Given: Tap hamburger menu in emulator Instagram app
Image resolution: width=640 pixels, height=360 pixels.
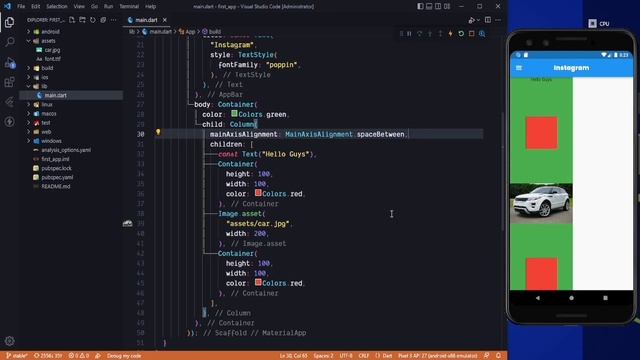Looking at the screenshot, I should (x=519, y=68).
